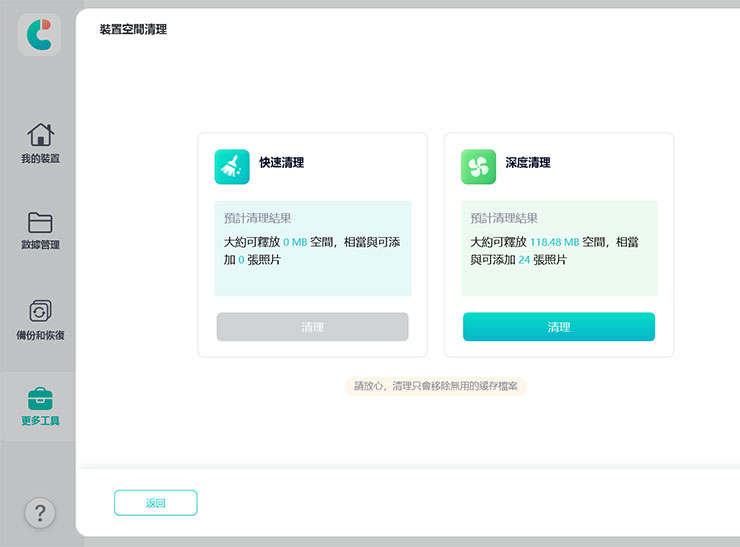Open the 我的裝置 home icon
This screenshot has height=547, width=740.
point(41,135)
